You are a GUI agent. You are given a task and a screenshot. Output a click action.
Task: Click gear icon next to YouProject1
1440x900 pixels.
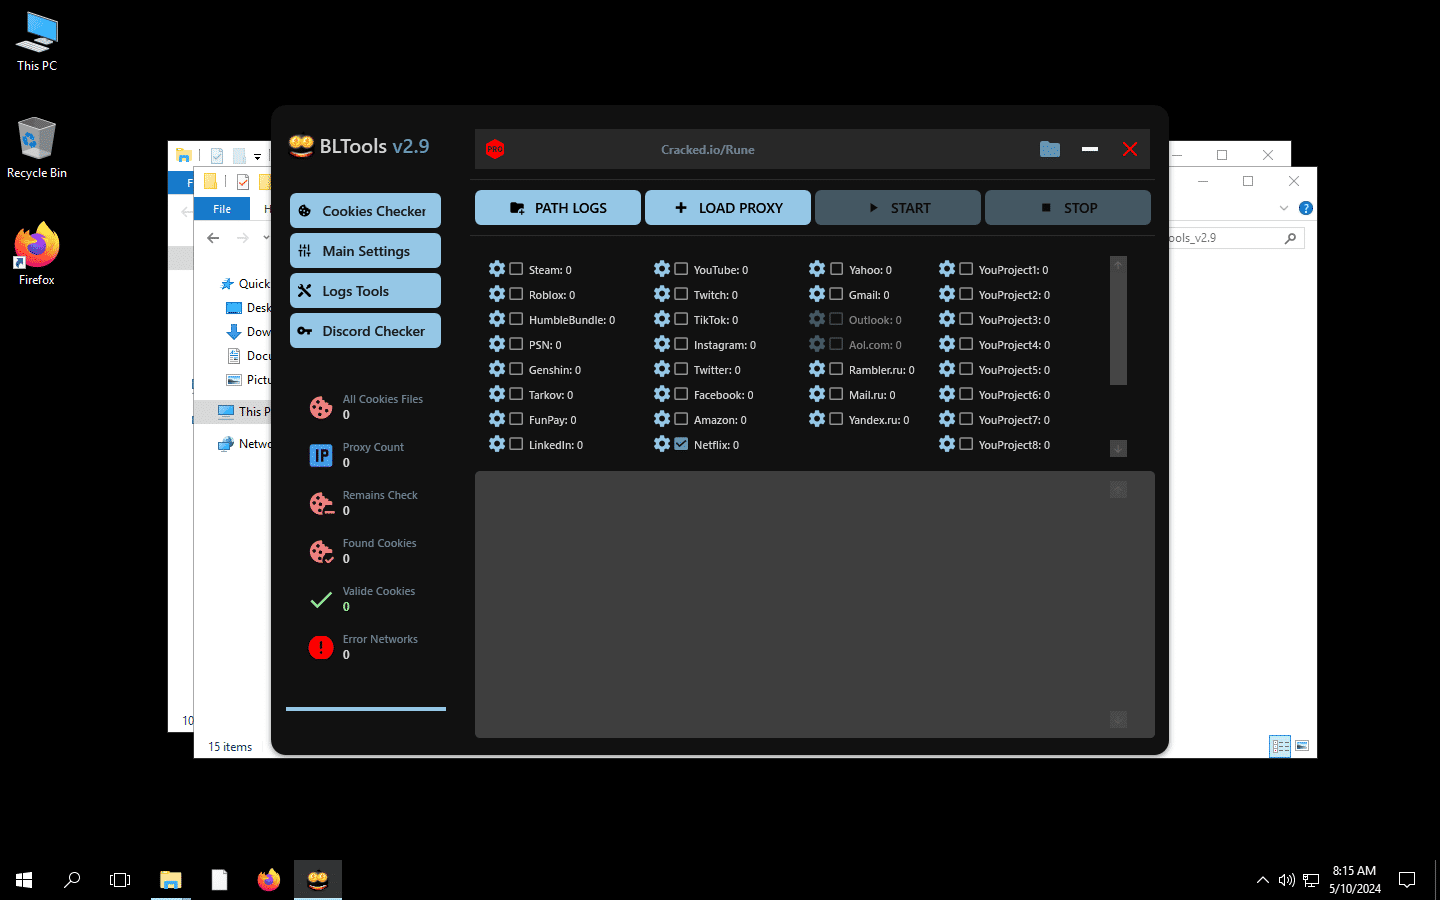click(x=947, y=269)
